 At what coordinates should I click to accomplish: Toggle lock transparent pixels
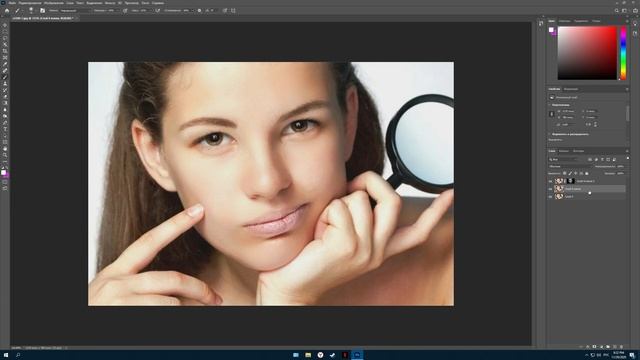coord(564,173)
